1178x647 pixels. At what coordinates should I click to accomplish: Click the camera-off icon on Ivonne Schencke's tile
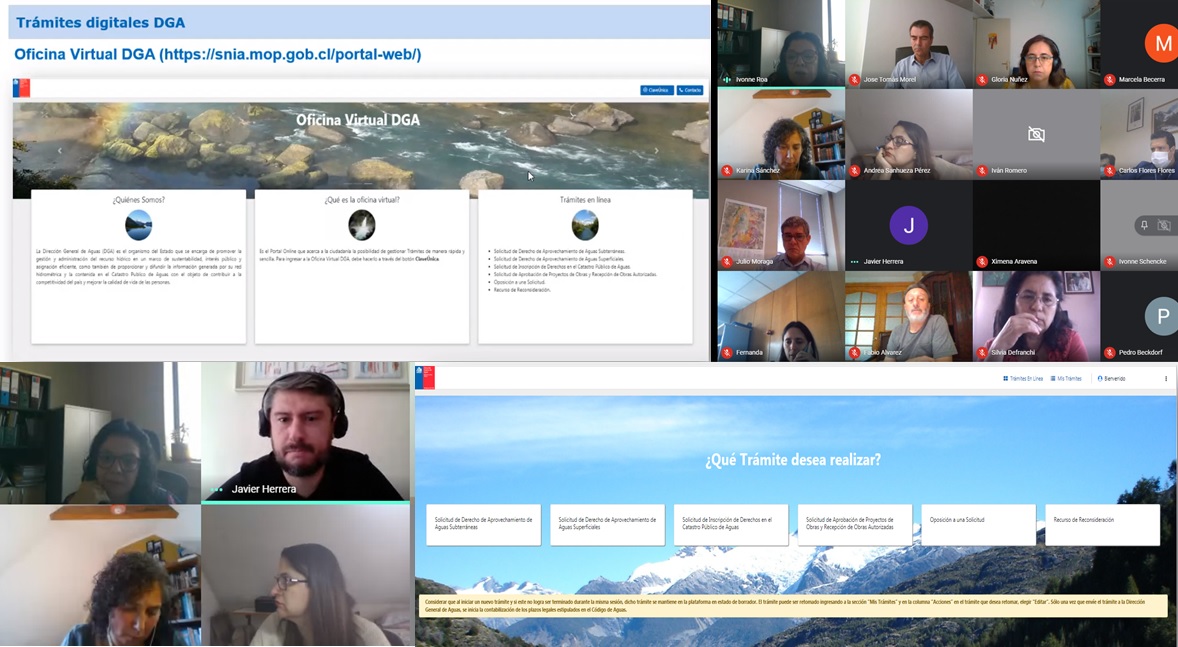[x=1164, y=225]
